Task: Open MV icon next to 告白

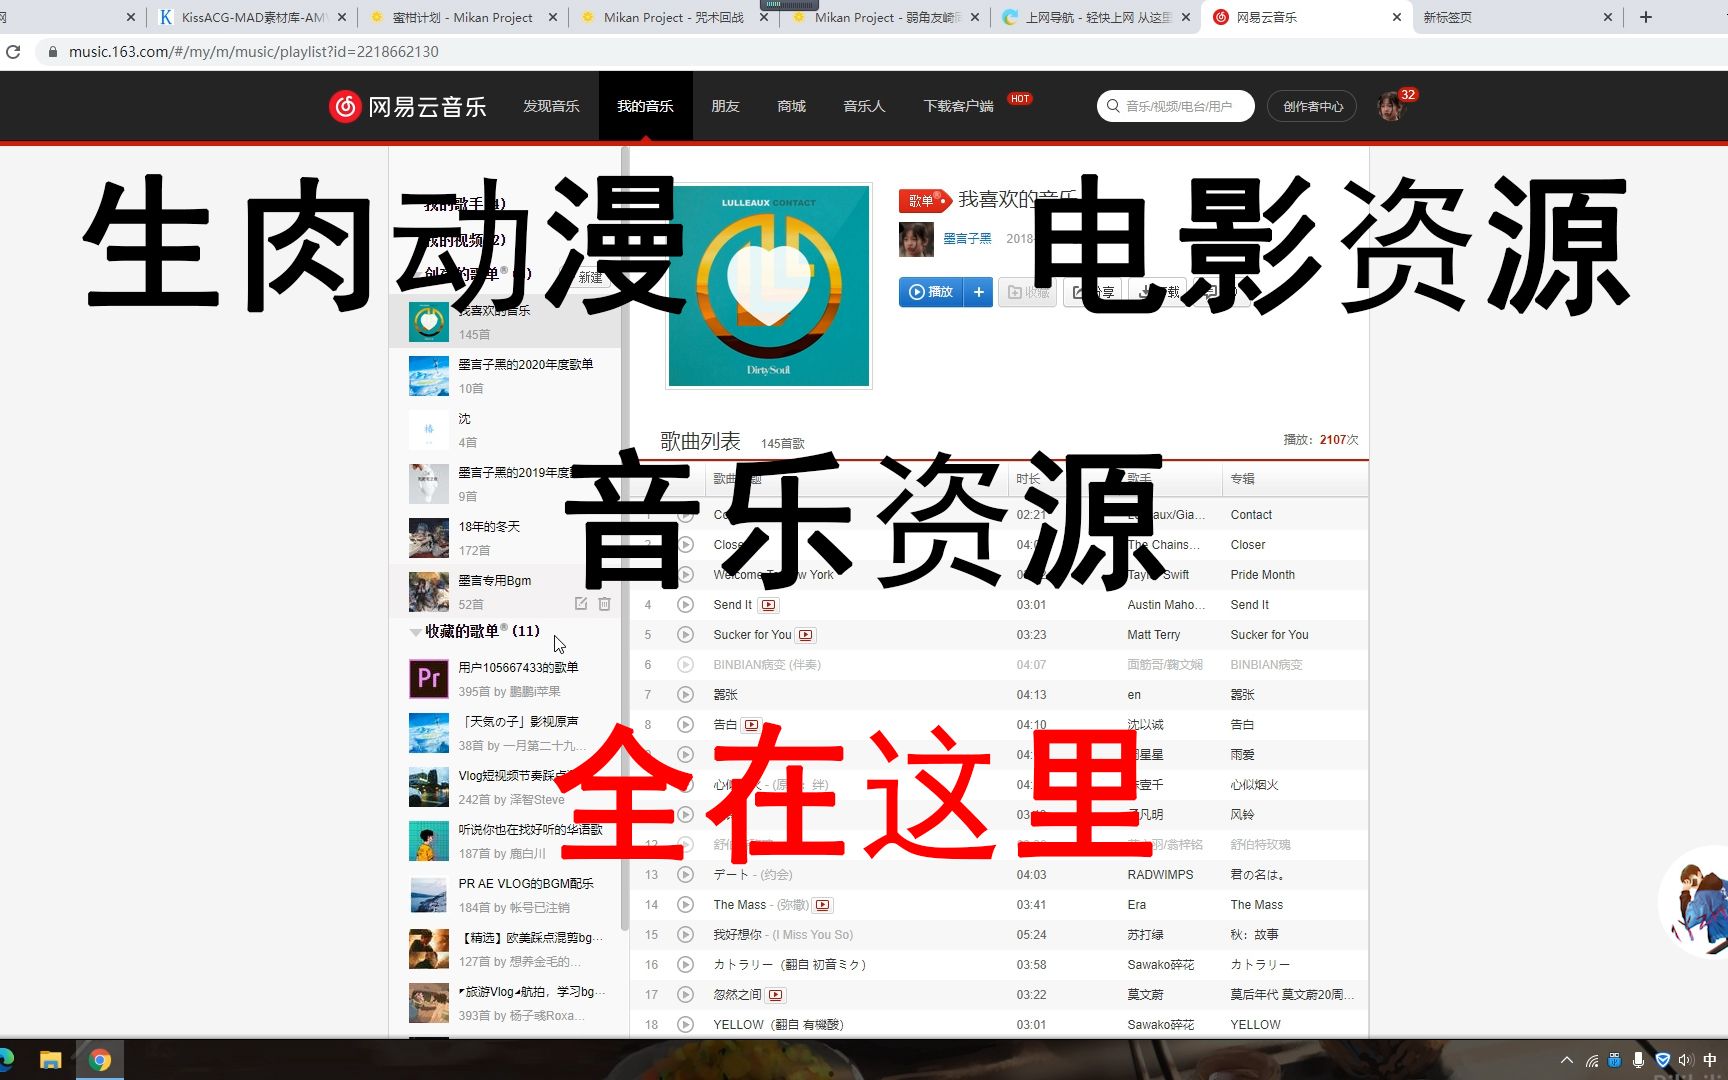Action: [x=751, y=725]
